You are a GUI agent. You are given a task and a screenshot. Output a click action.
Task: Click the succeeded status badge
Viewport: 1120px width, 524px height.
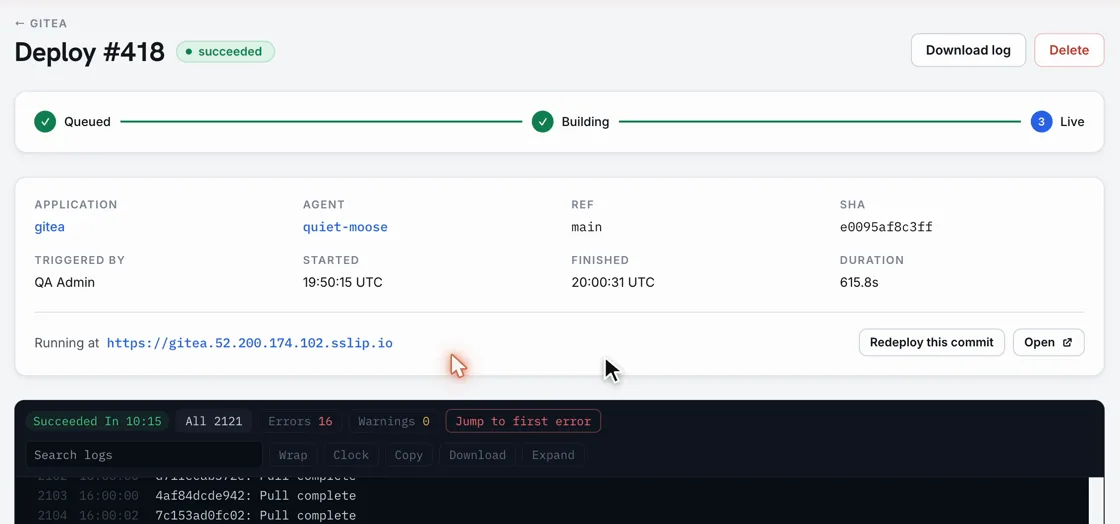[x=225, y=51]
